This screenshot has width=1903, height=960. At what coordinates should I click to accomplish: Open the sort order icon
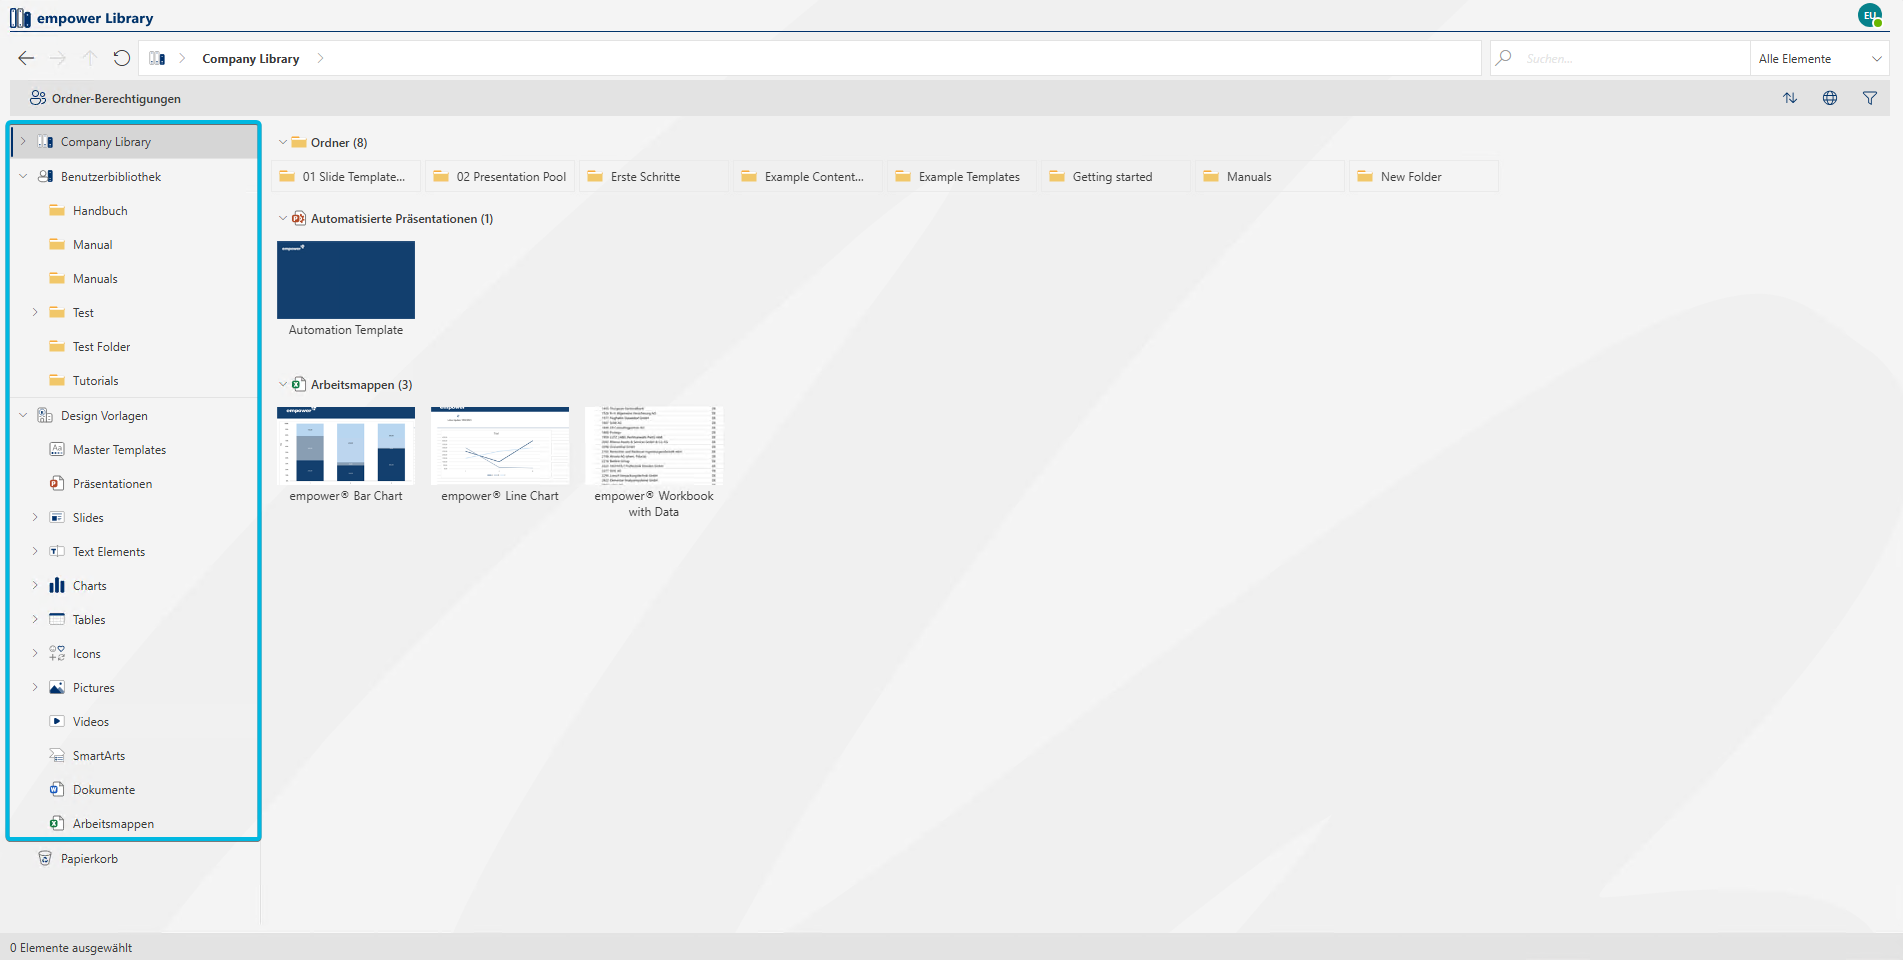coord(1790,98)
